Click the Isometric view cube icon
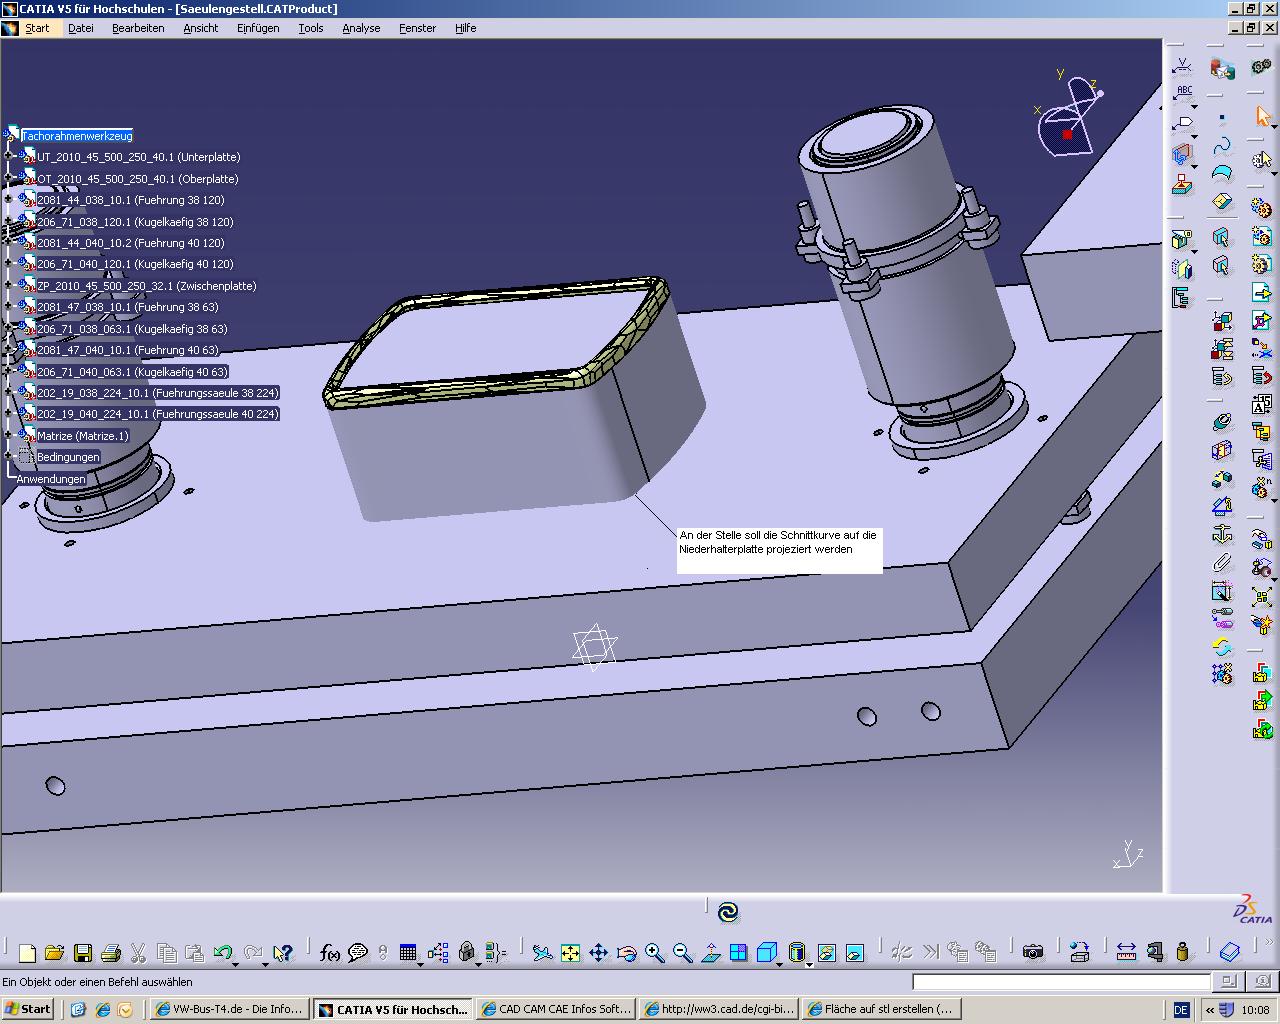Screen dimensions: 1280x1024 pyautogui.click(x=767, y=953)
